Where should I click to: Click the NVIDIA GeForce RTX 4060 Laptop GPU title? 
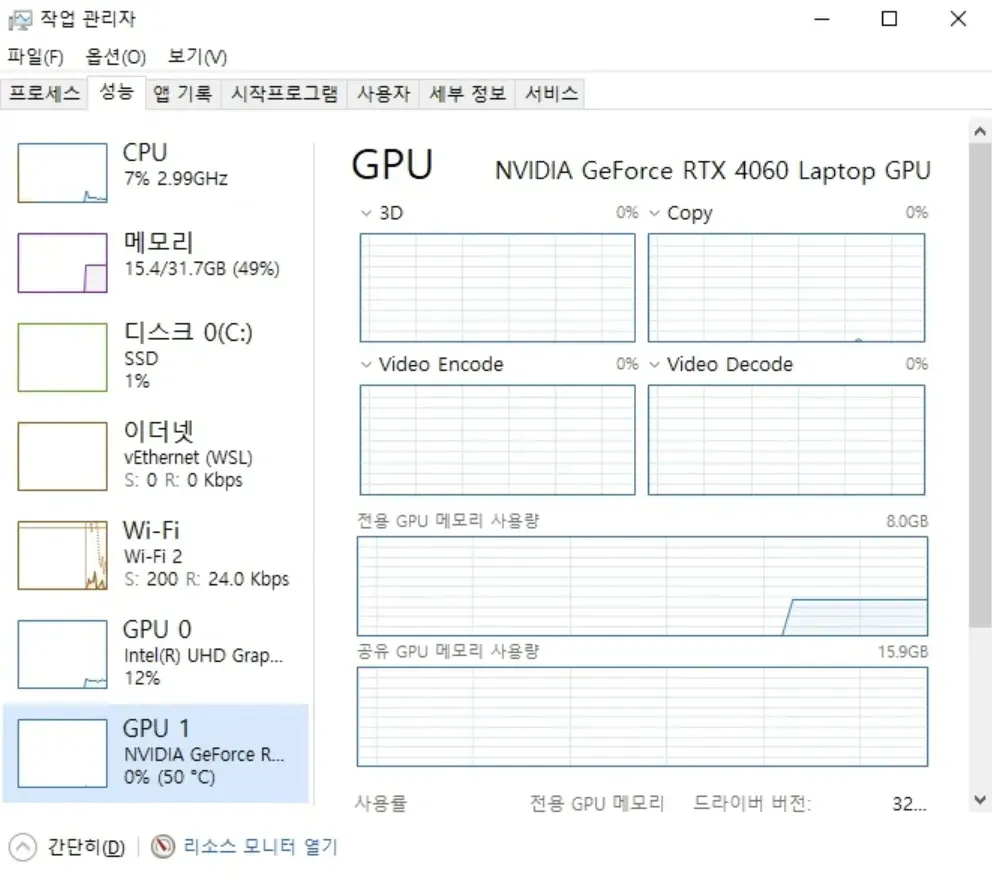[x=712, y=171]
